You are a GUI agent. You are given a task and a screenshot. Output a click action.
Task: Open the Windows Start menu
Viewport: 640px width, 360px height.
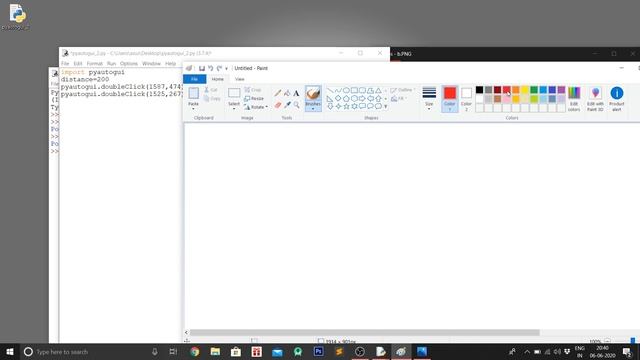click(10, 352)
